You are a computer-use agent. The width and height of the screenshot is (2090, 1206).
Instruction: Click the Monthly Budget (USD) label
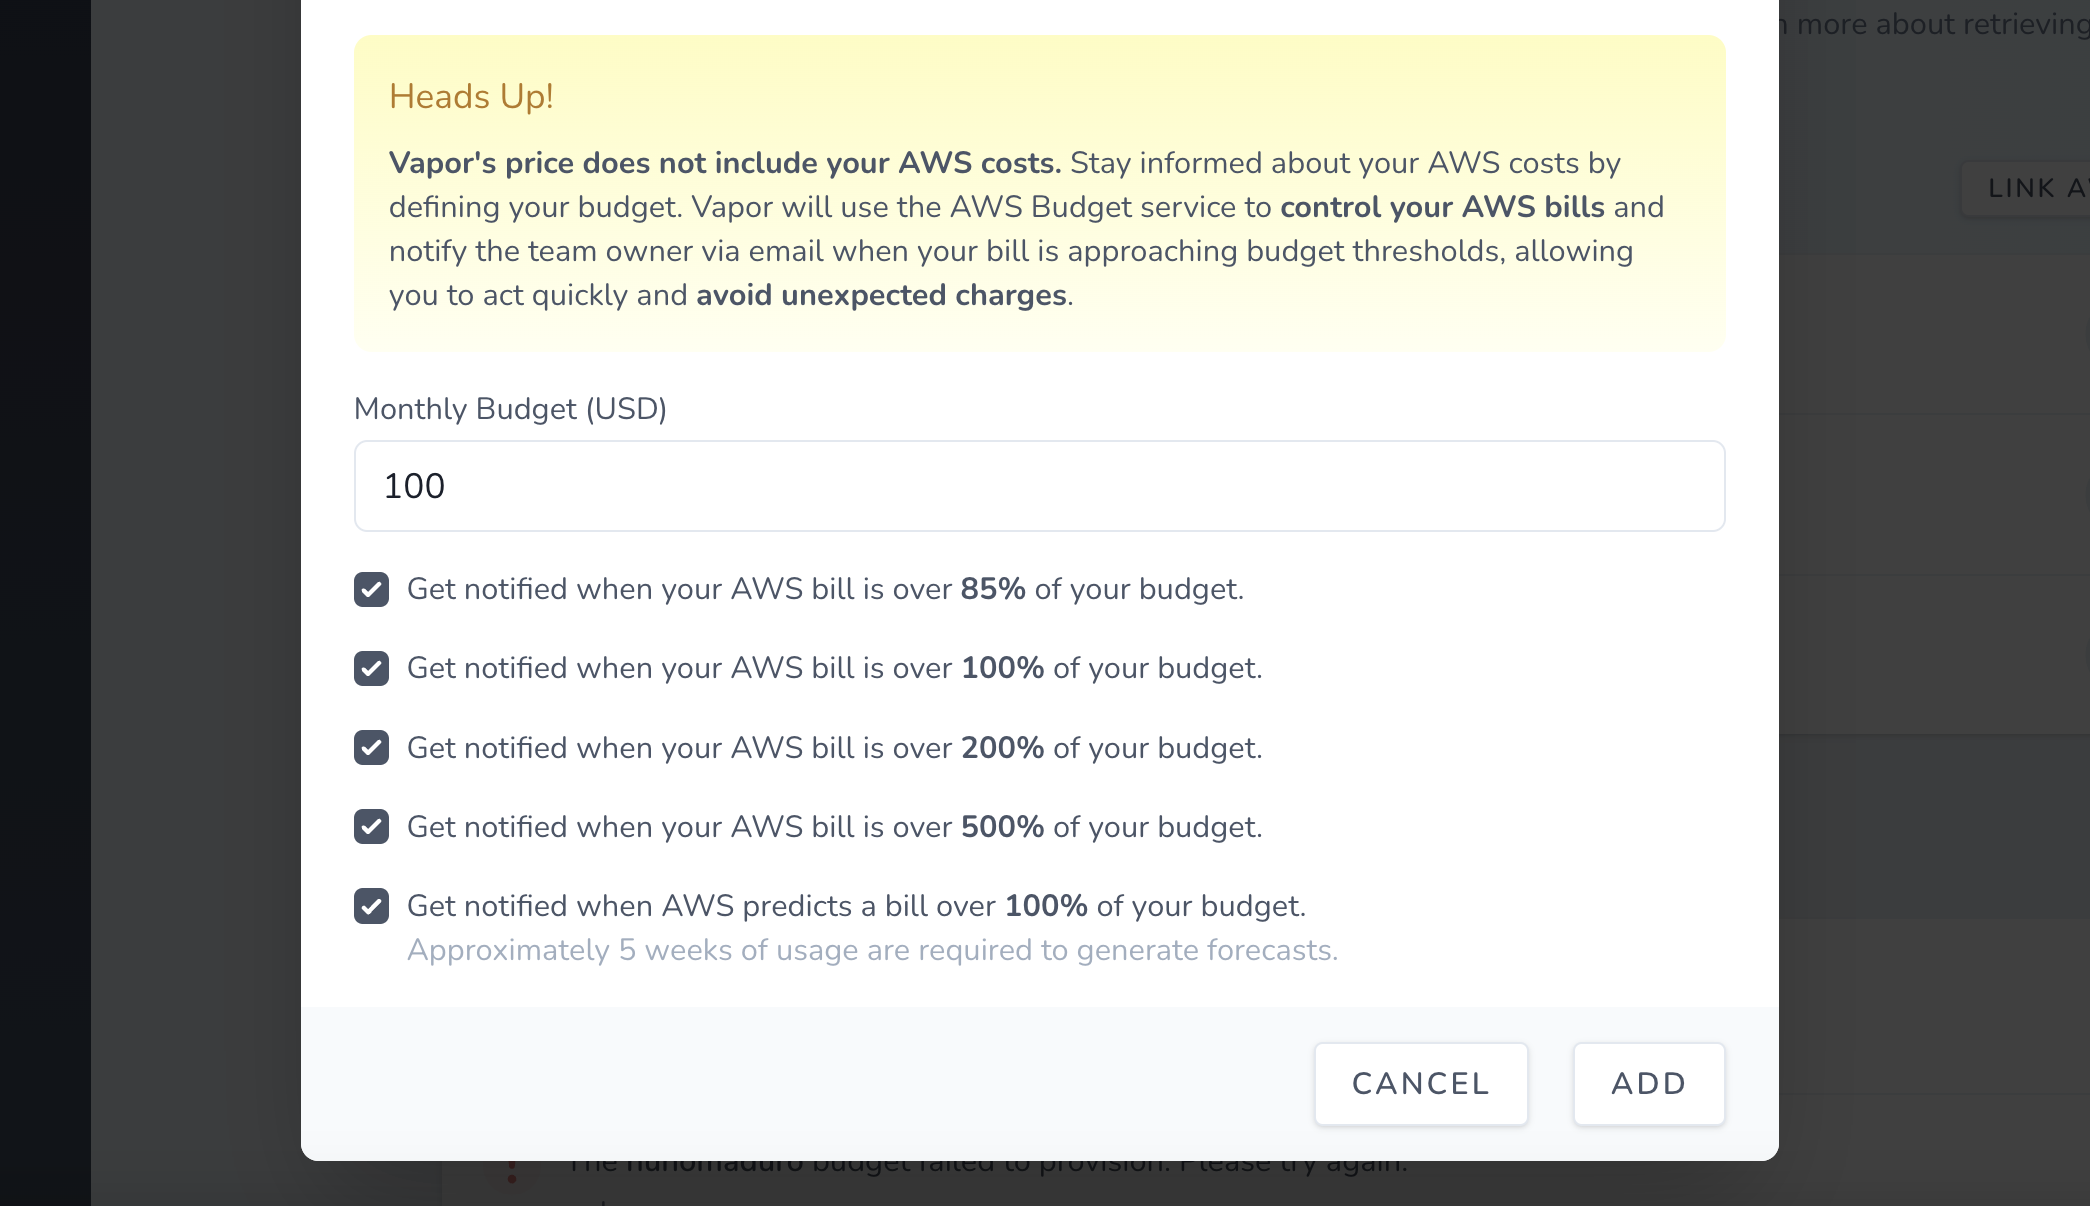click(510, 409)
